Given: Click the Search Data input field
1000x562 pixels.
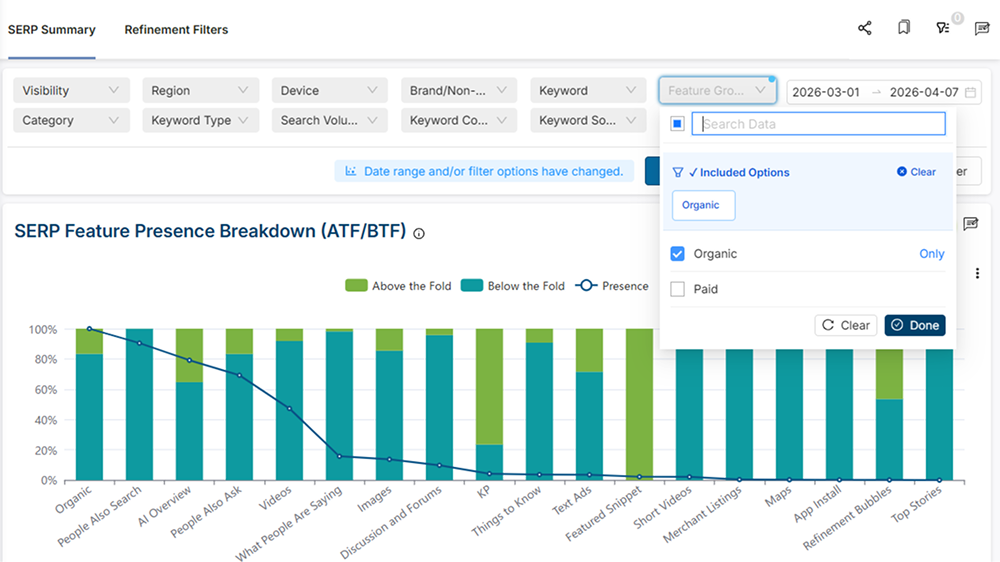Looking at the screenshot, I should tap(818, 124).
